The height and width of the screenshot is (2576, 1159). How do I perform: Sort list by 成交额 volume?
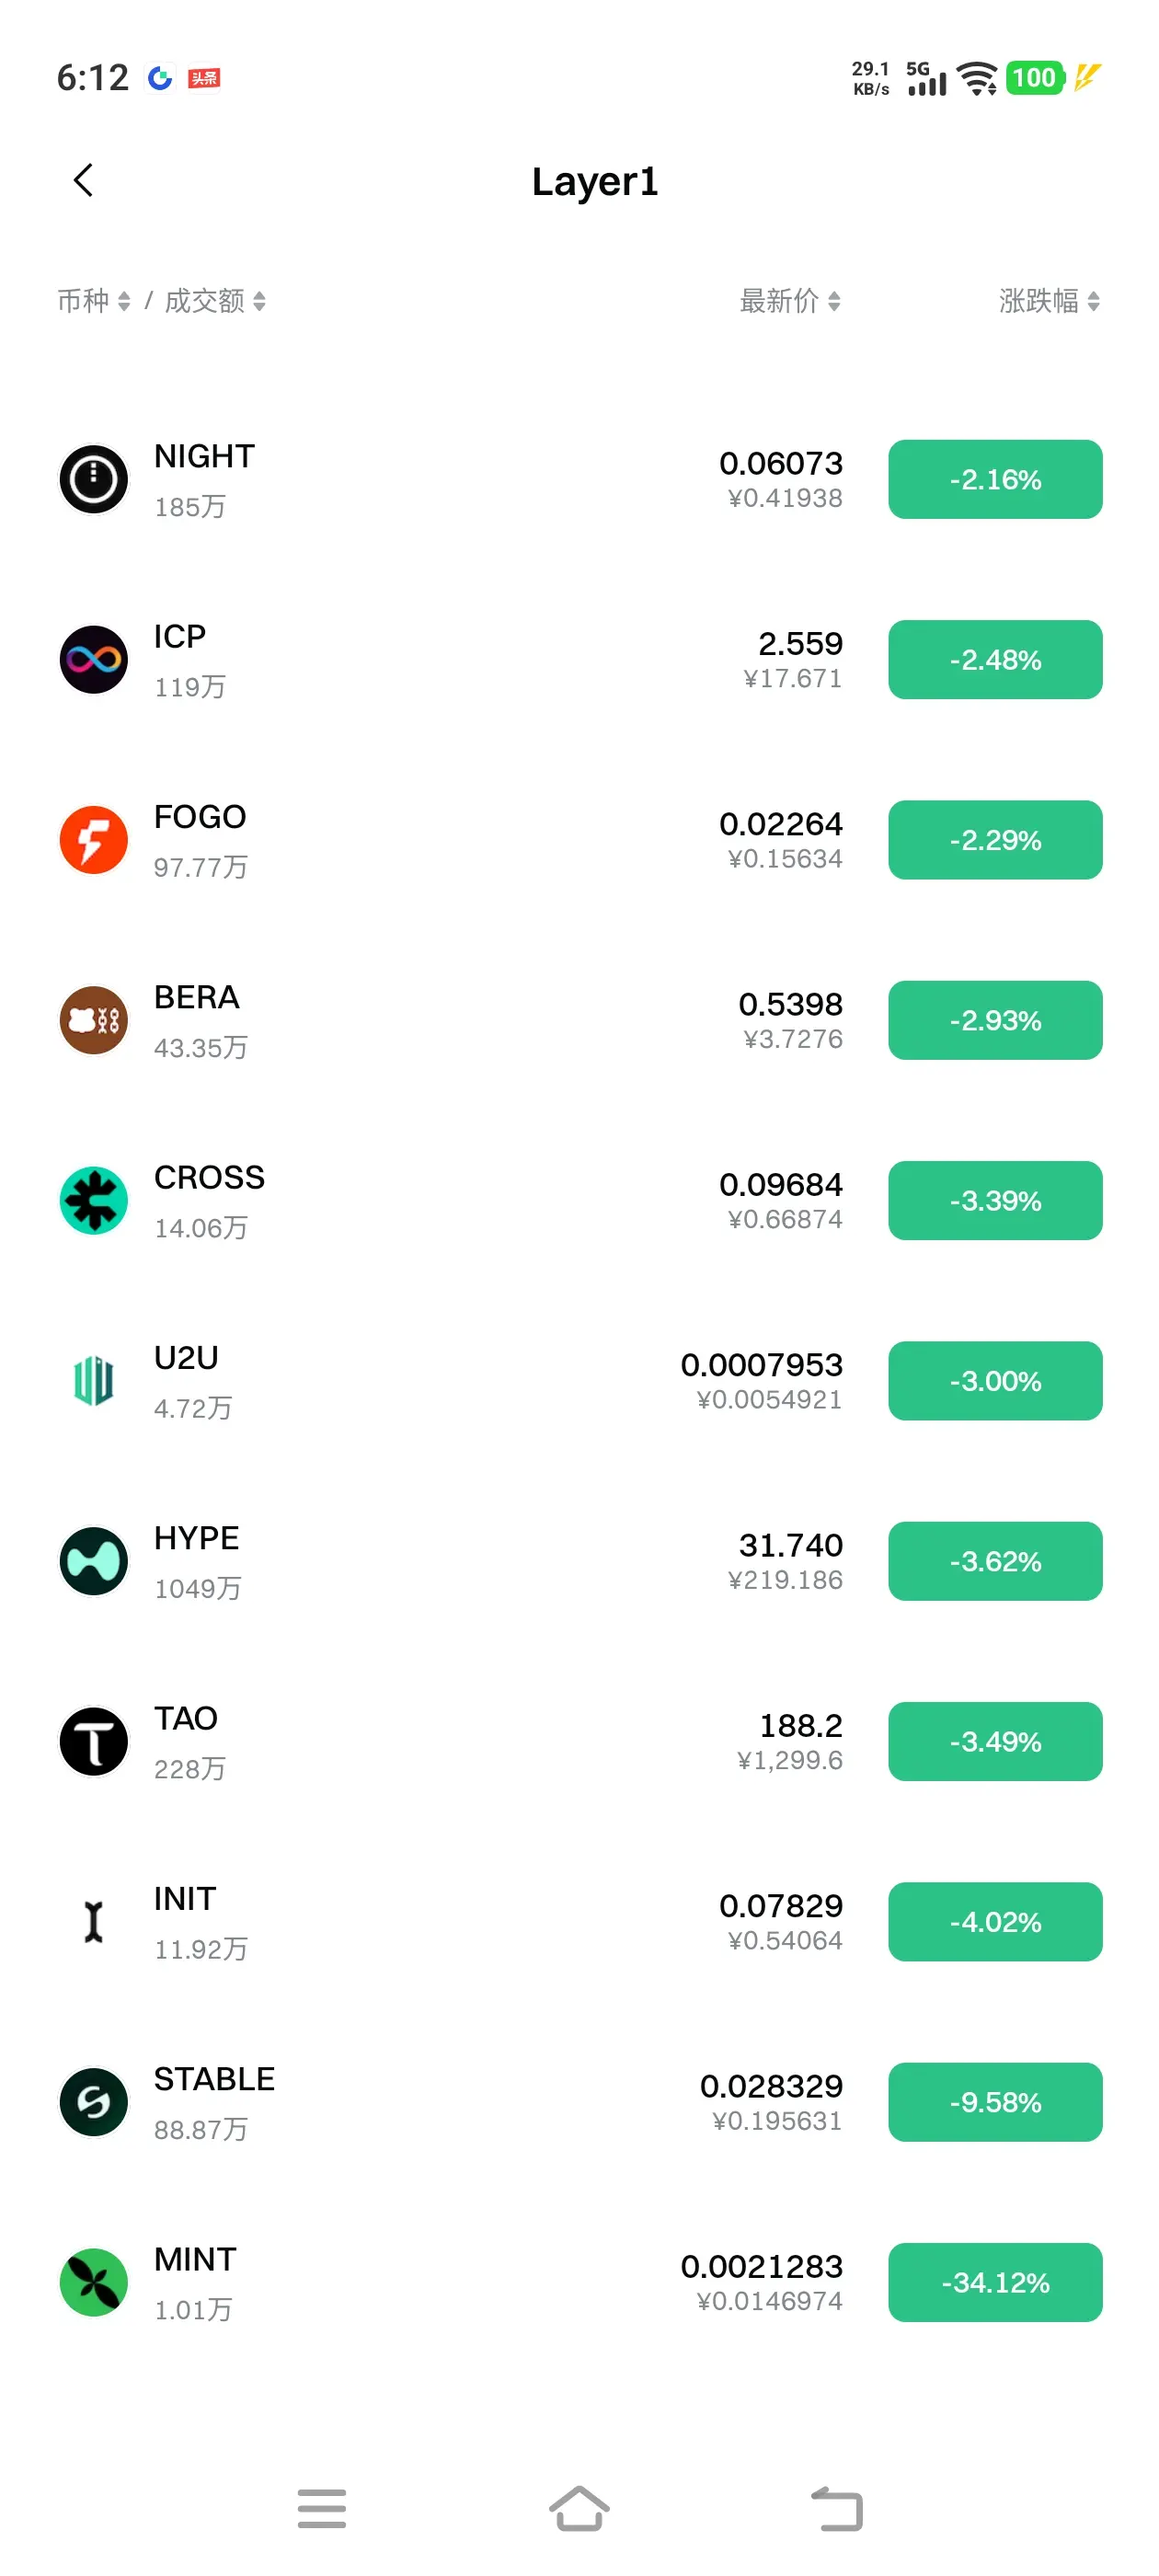tap(214, 301)
